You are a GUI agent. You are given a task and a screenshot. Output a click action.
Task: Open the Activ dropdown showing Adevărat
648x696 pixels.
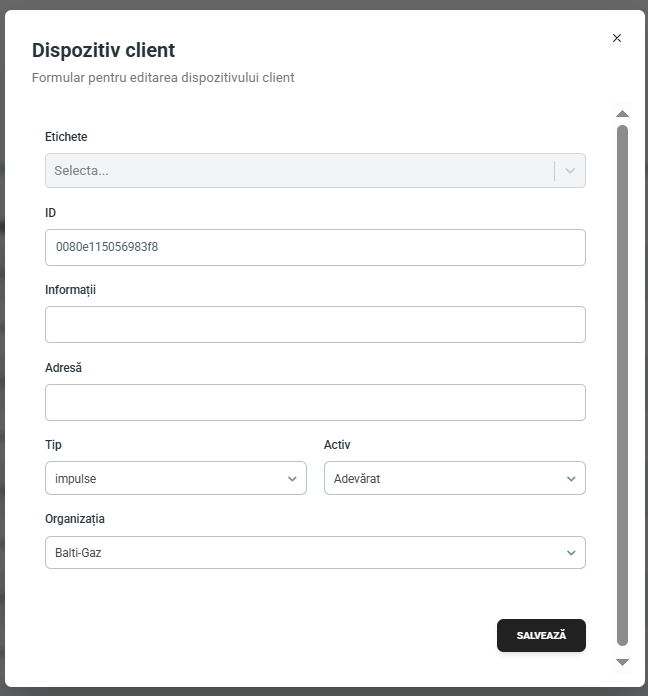454,478
